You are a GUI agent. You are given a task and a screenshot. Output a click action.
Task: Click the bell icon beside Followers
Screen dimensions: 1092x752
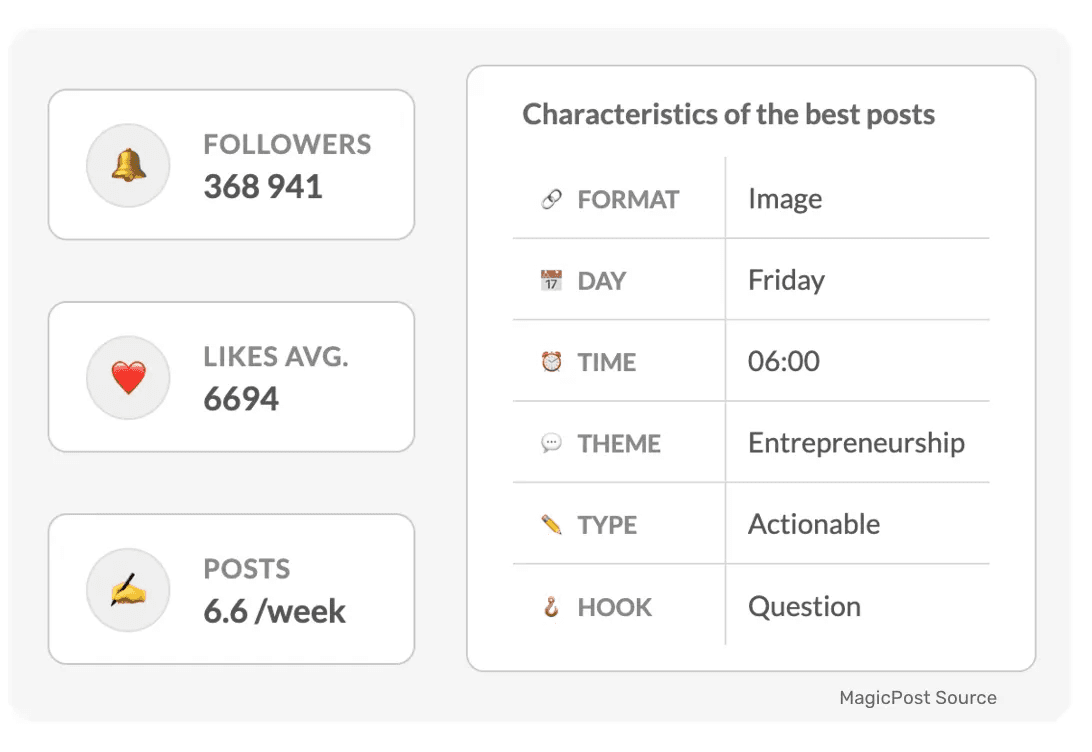pyautogui.click(x=128, y=166)
